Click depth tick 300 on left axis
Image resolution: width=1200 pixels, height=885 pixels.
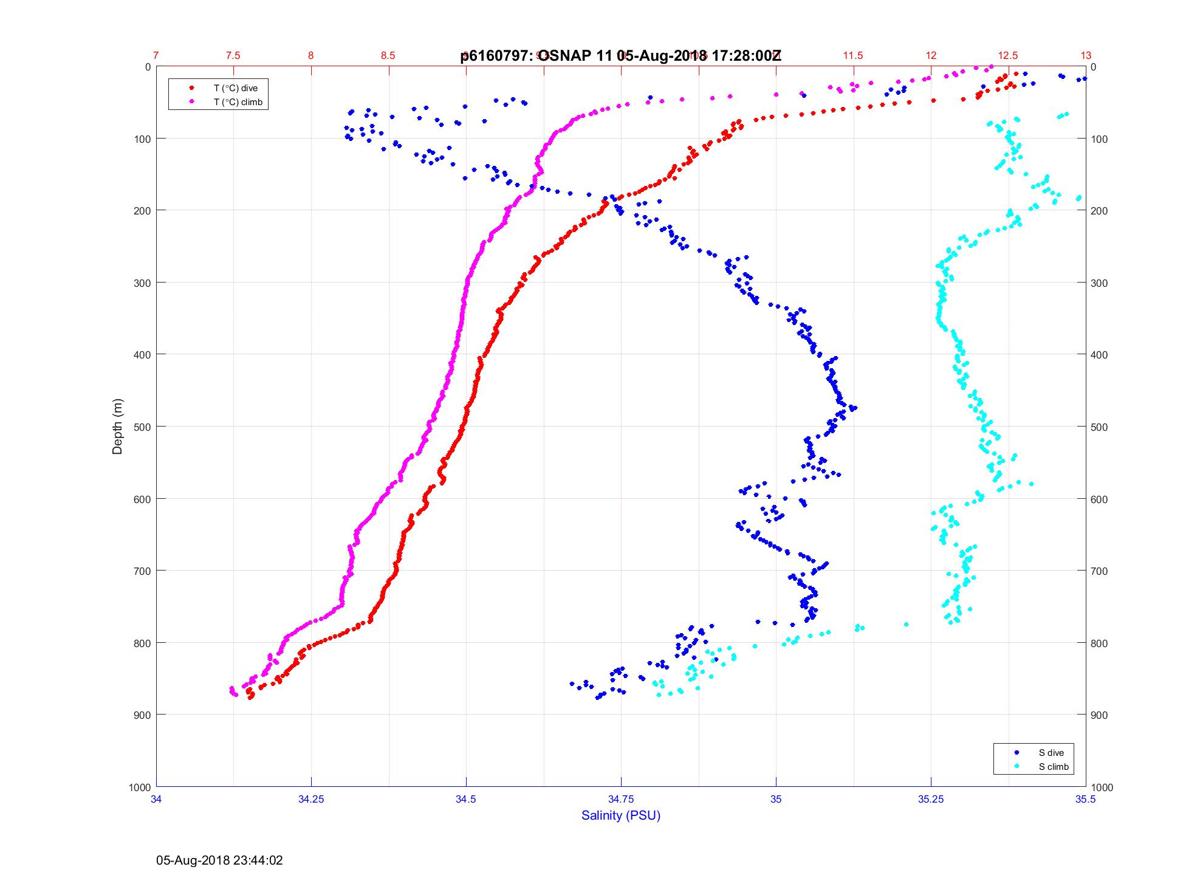(141, 282)
